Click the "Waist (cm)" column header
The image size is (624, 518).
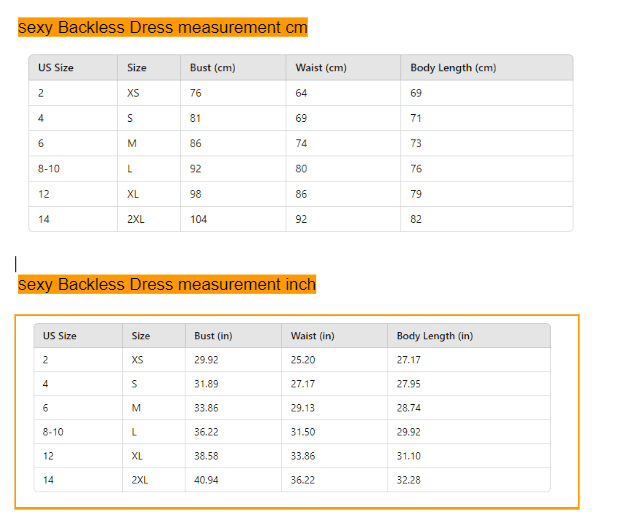pos(321,68)
